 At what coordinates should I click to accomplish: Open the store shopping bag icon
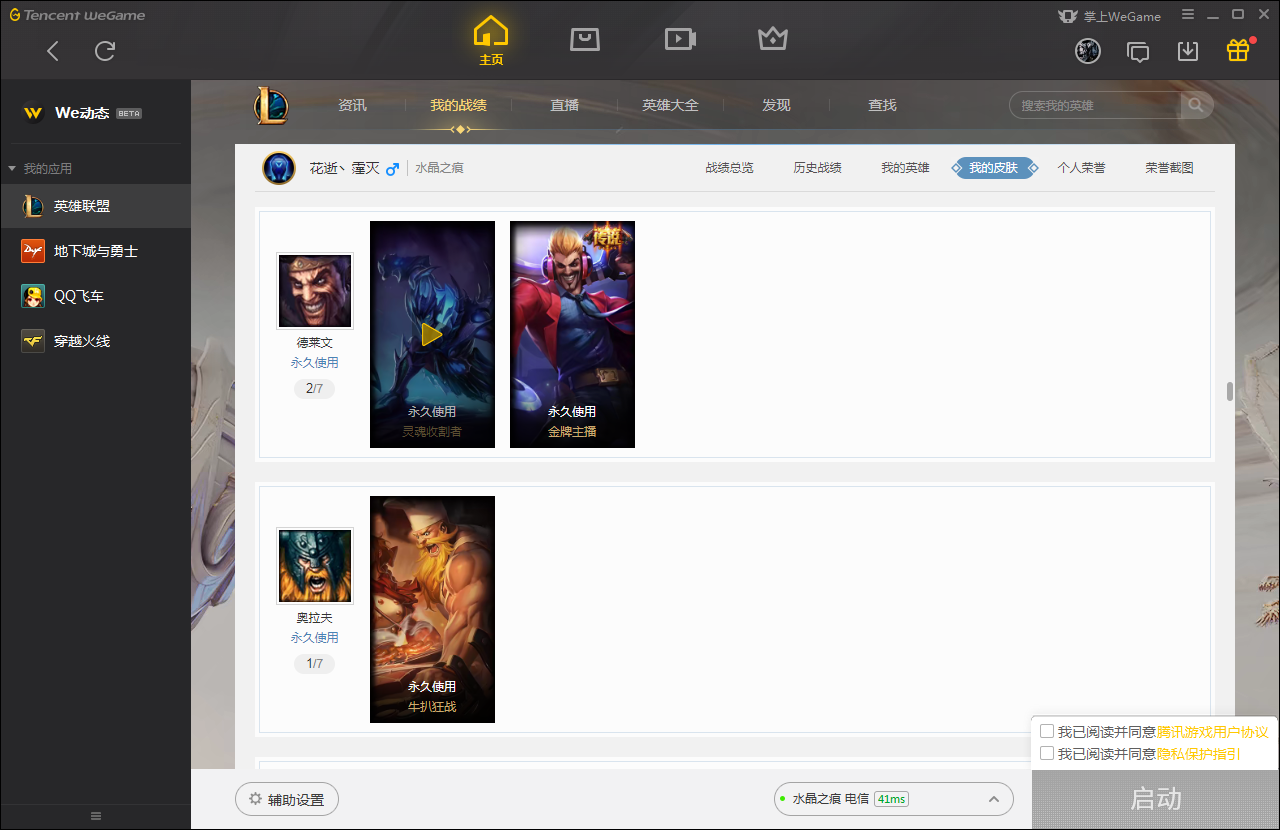pyautogui.click(x=585, y=39)
